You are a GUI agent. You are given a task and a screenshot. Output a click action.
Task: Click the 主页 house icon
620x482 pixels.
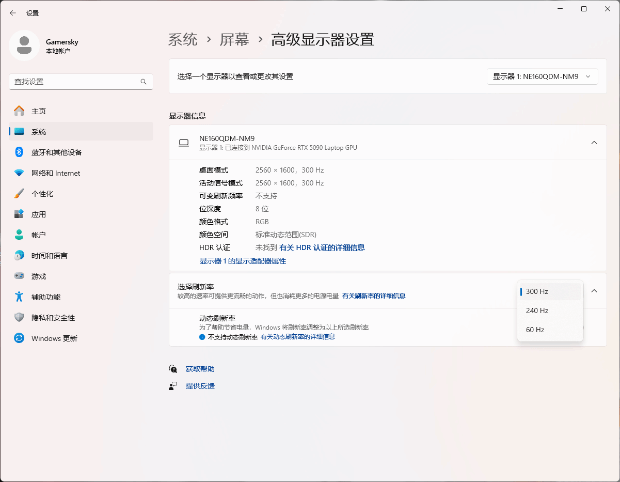19,111
